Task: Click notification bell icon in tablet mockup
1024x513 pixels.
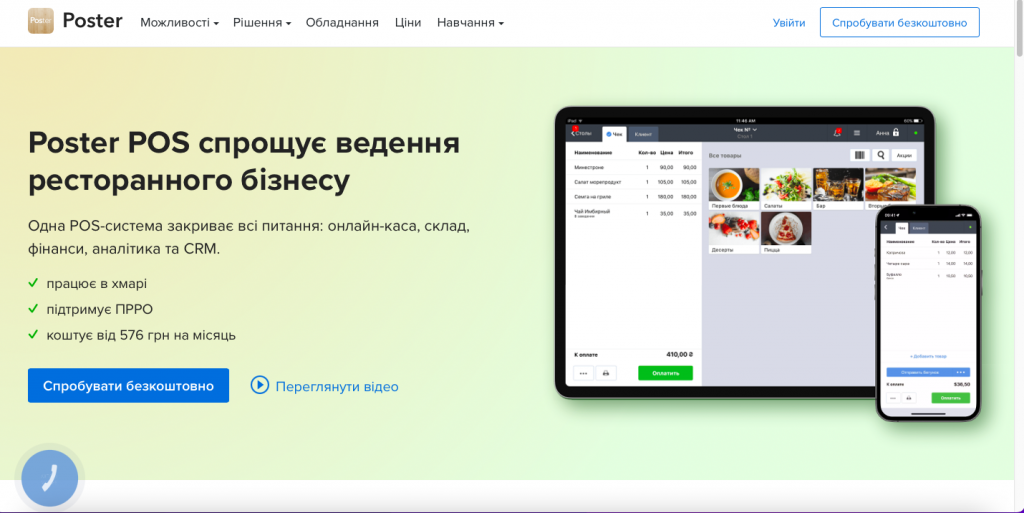Action: 837,132
